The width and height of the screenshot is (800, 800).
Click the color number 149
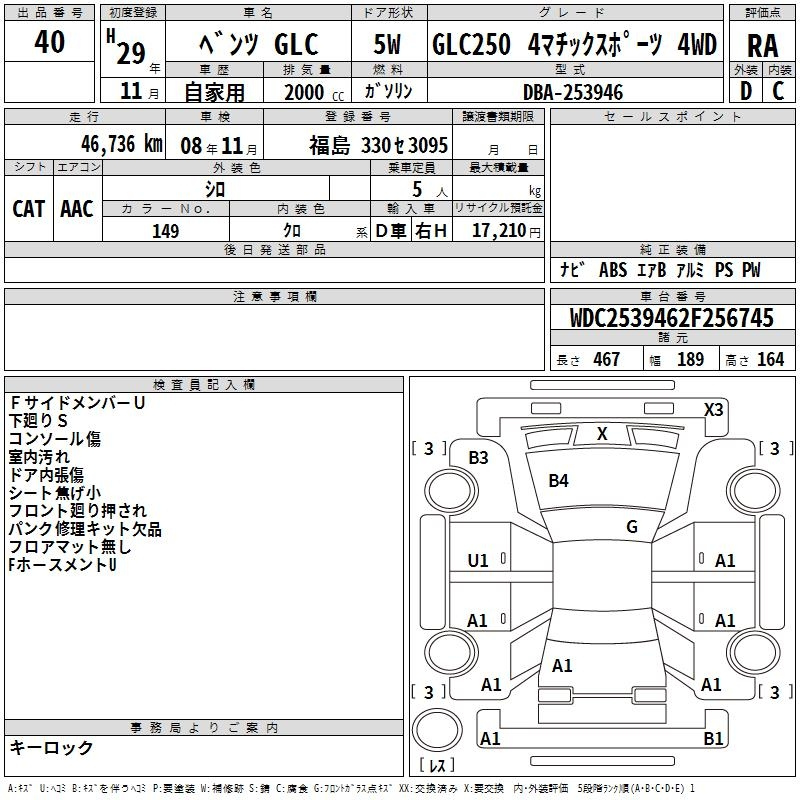165,231
